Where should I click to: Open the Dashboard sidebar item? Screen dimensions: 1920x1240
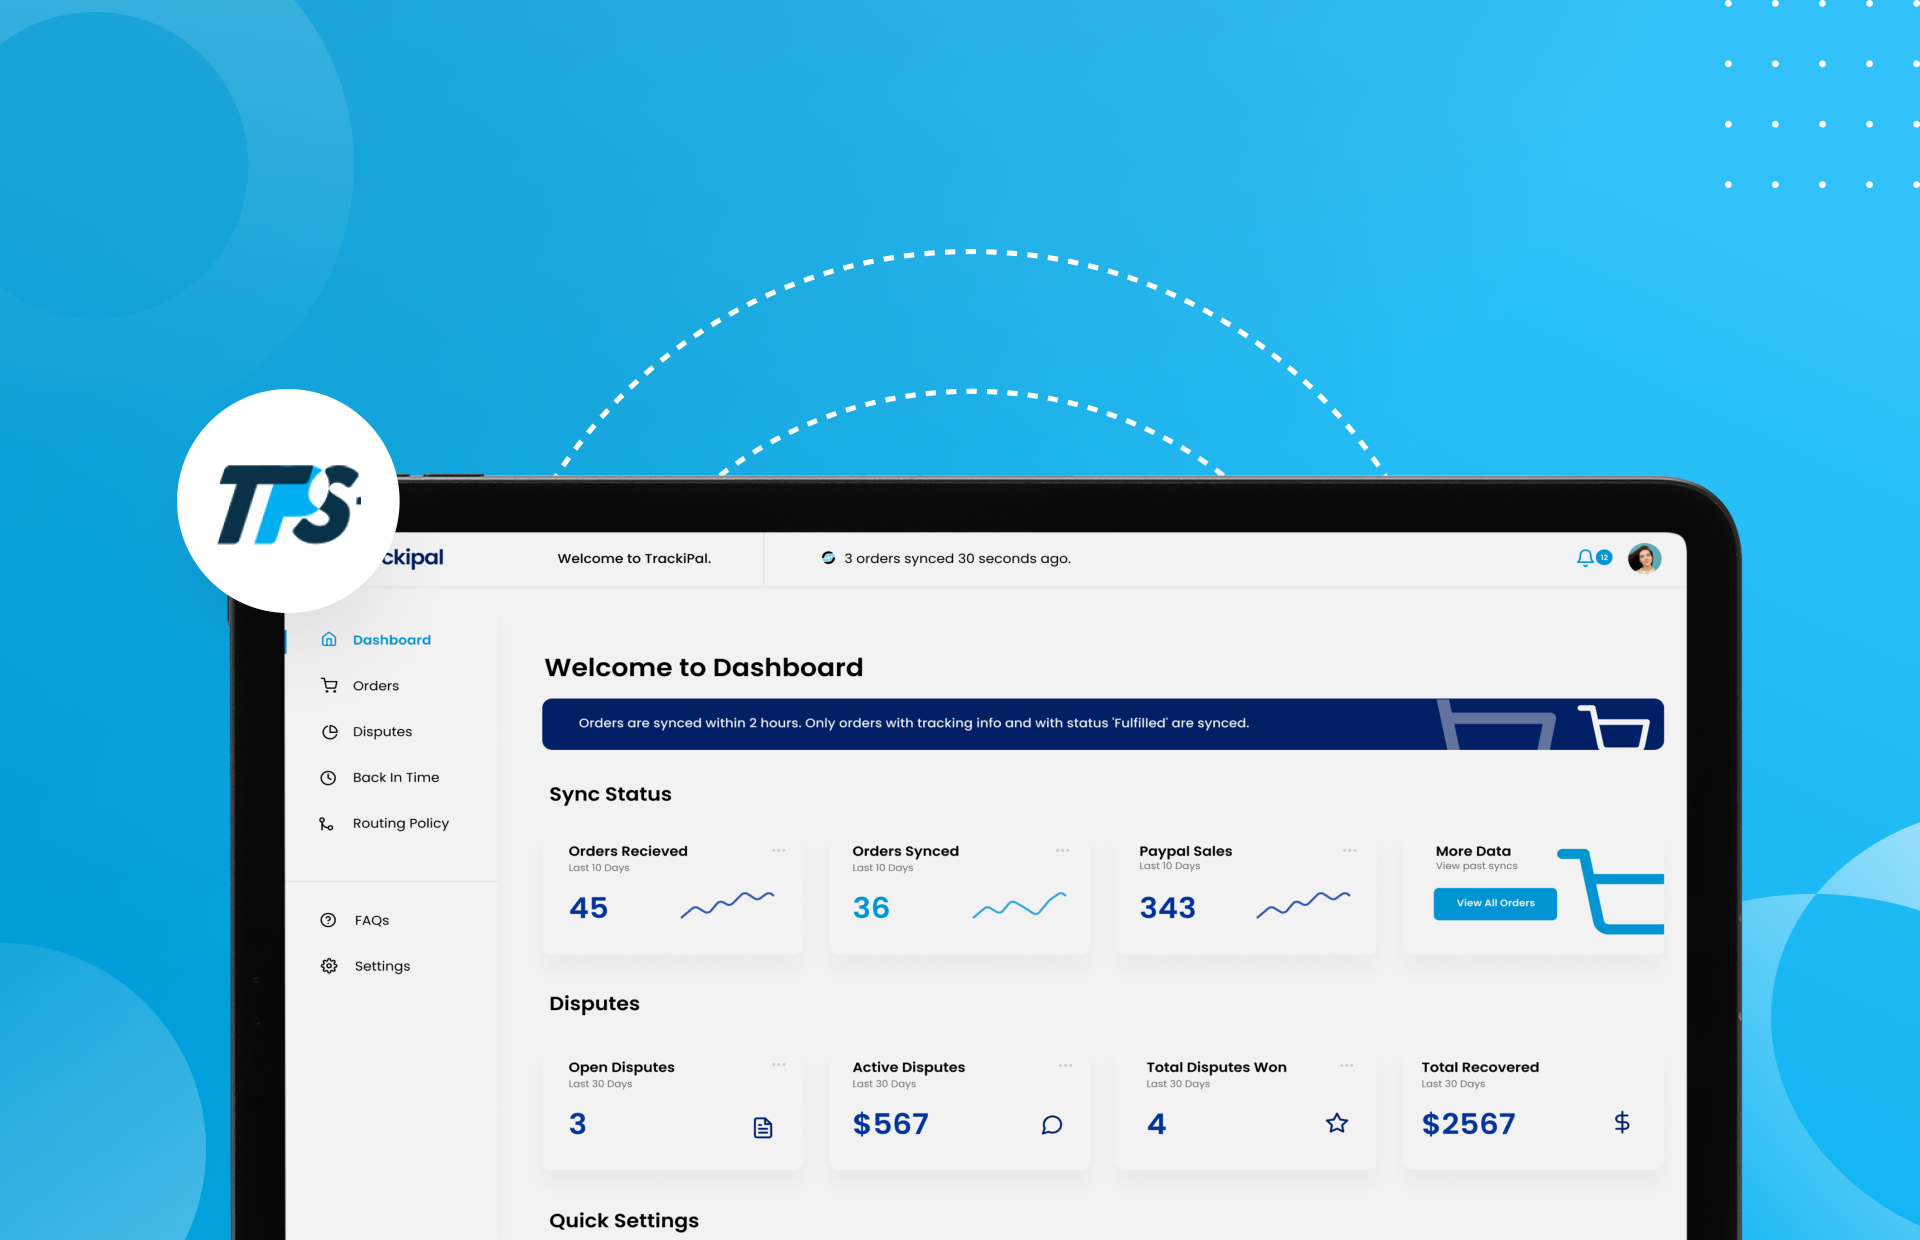point(391,640)
